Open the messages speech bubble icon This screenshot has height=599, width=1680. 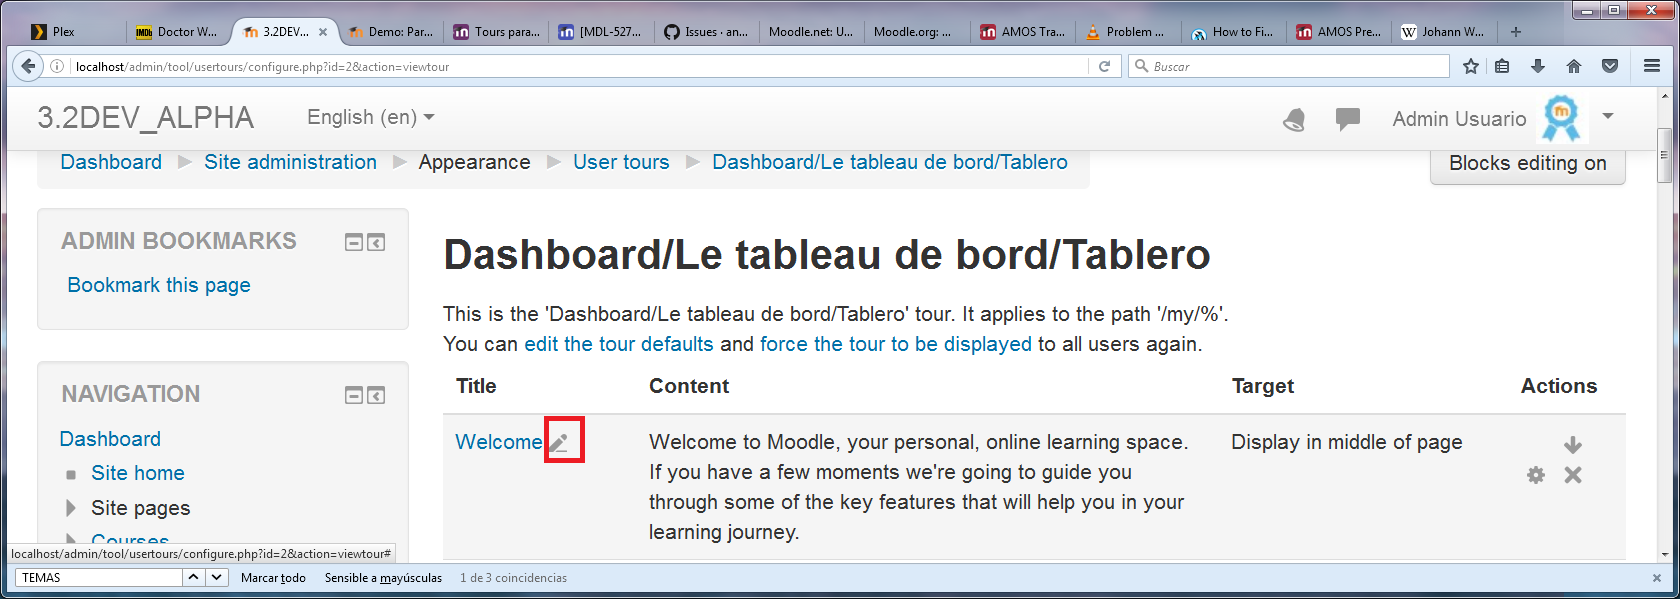pos(1348,119)
